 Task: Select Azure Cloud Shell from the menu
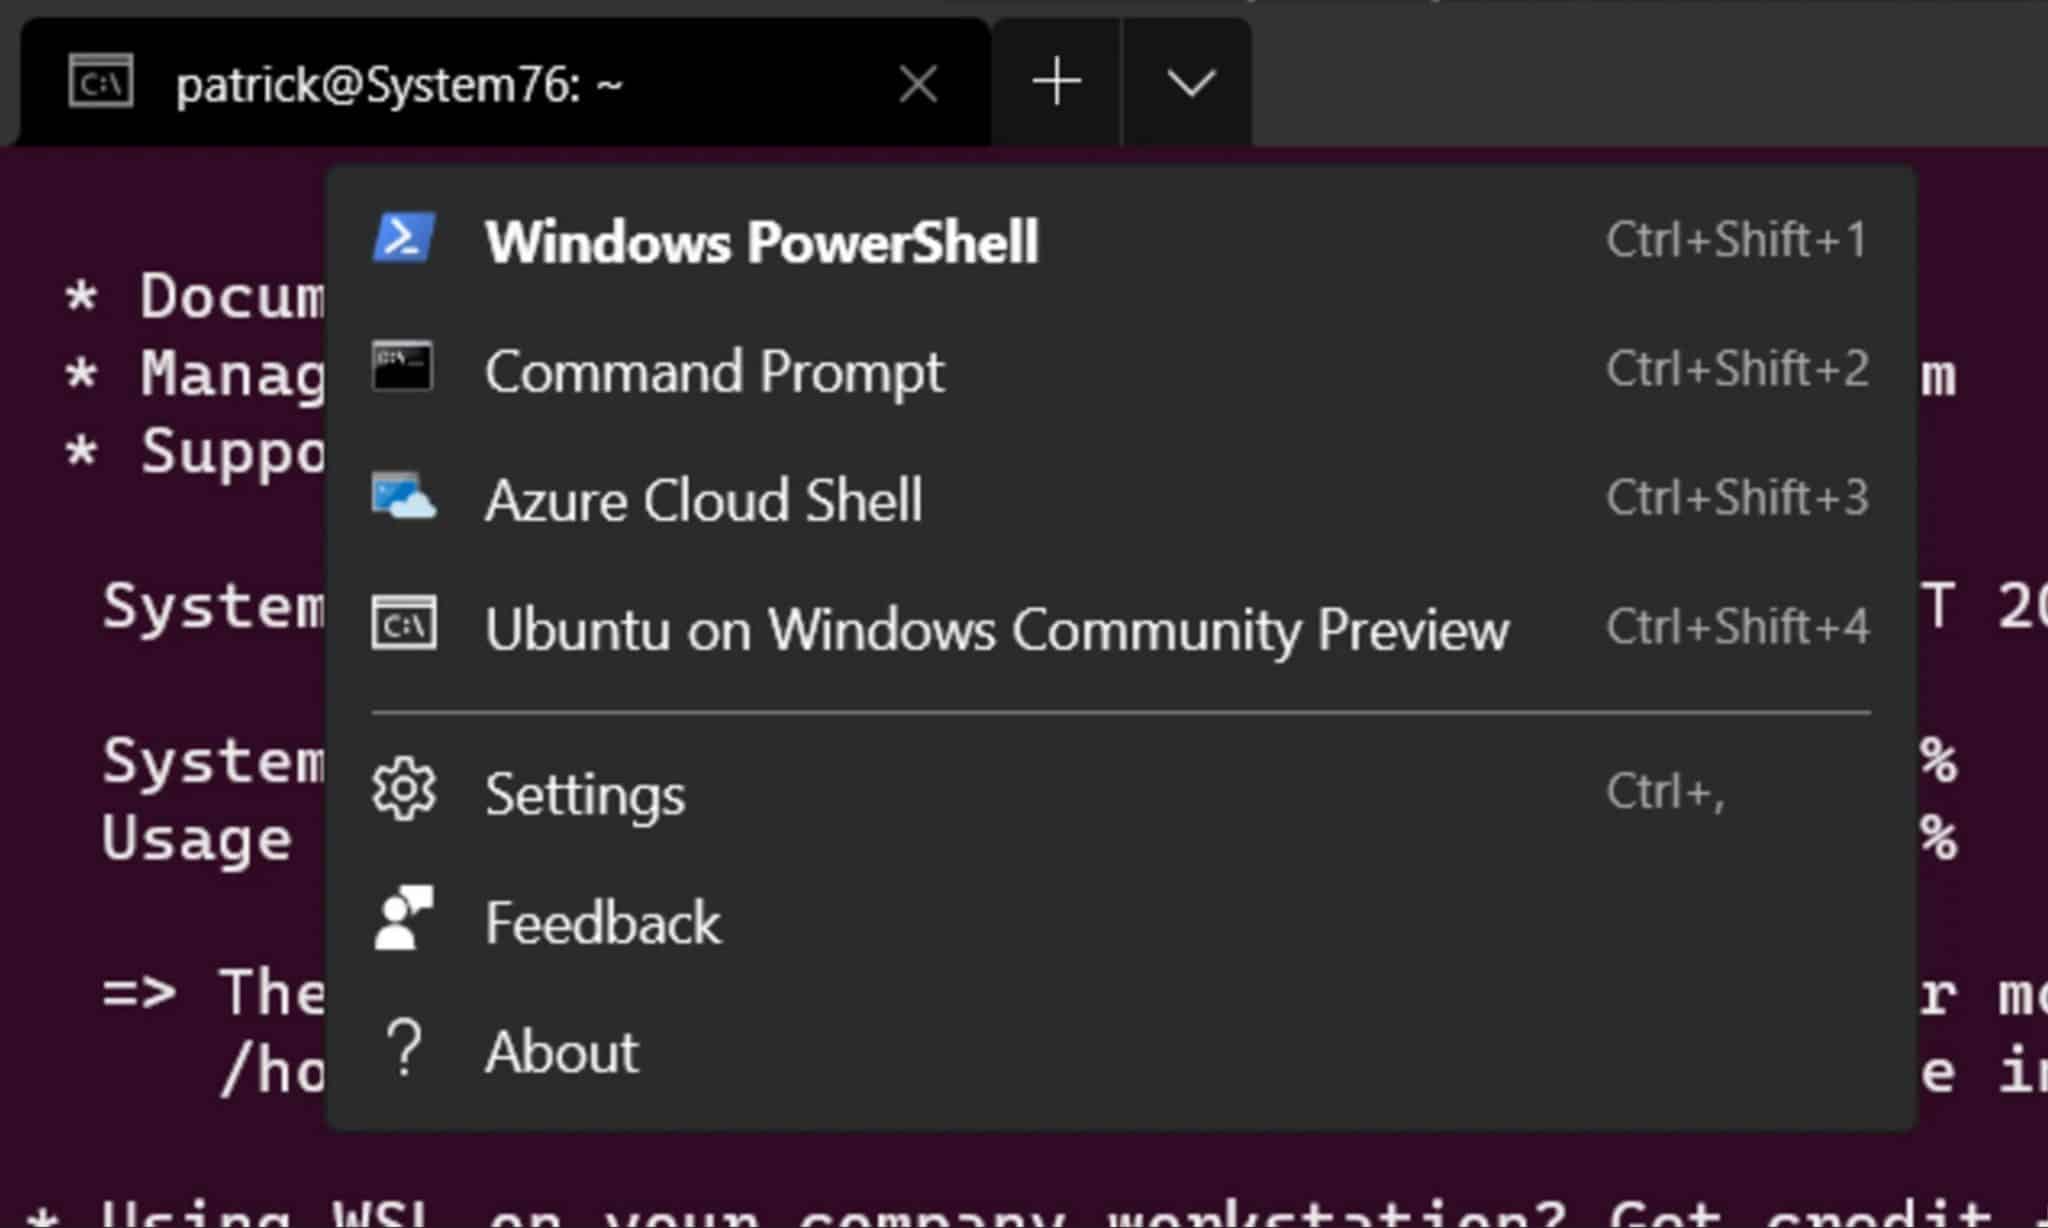tap(703, 500)
